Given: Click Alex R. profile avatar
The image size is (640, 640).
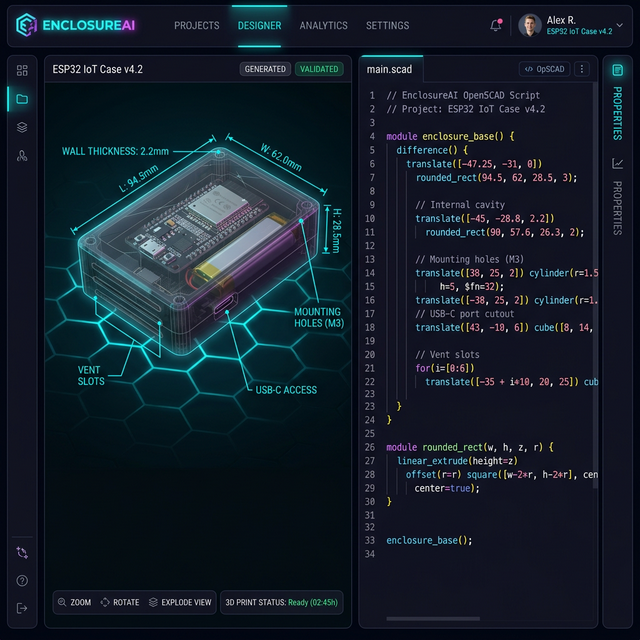Looking at the screenshot, I should [529, 25].
